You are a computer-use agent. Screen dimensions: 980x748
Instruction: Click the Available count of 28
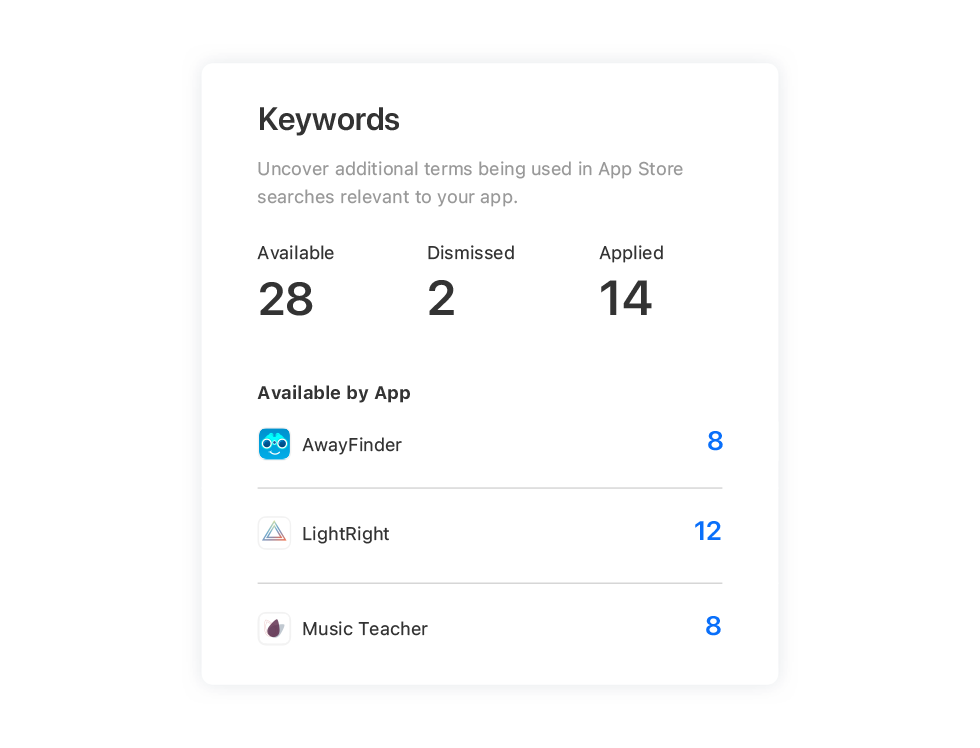coord(286,299)
